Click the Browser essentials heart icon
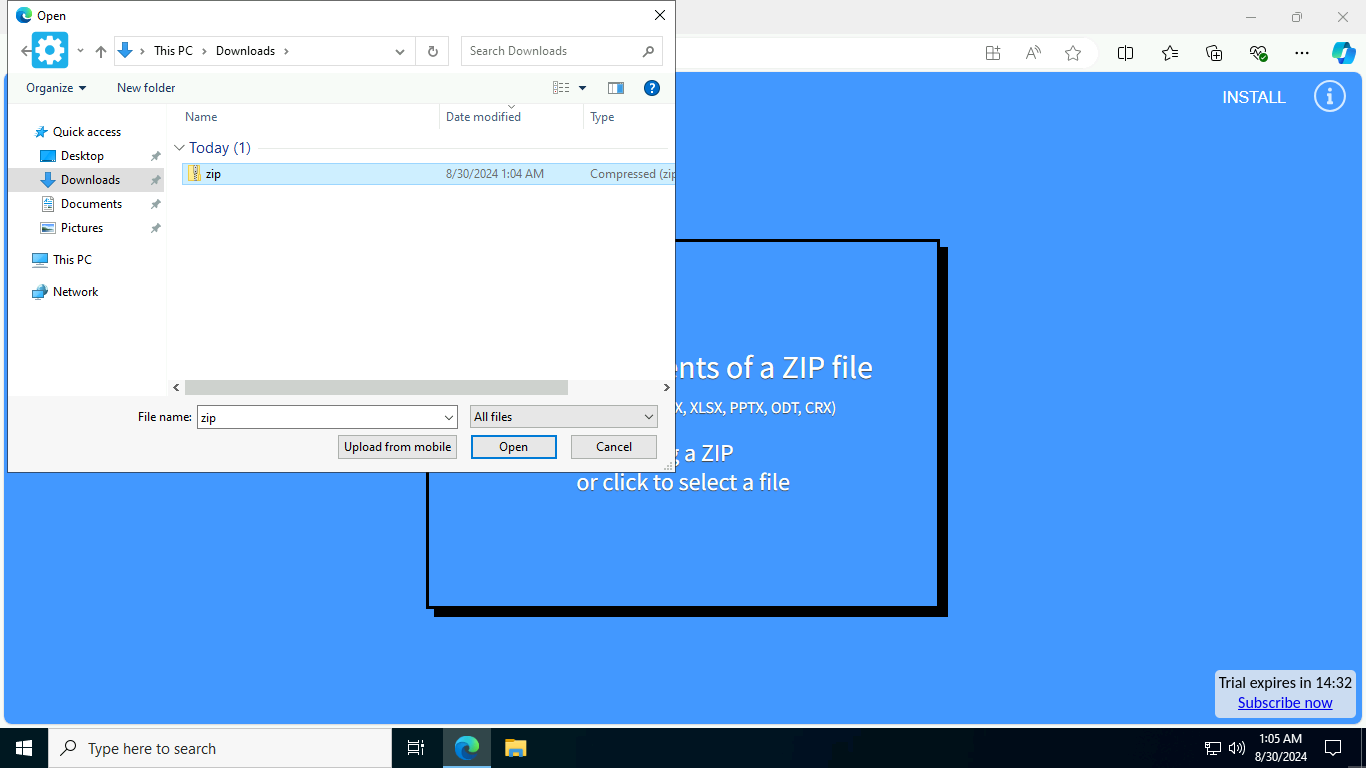The image size is (1366, 768). coord(1258,53)
